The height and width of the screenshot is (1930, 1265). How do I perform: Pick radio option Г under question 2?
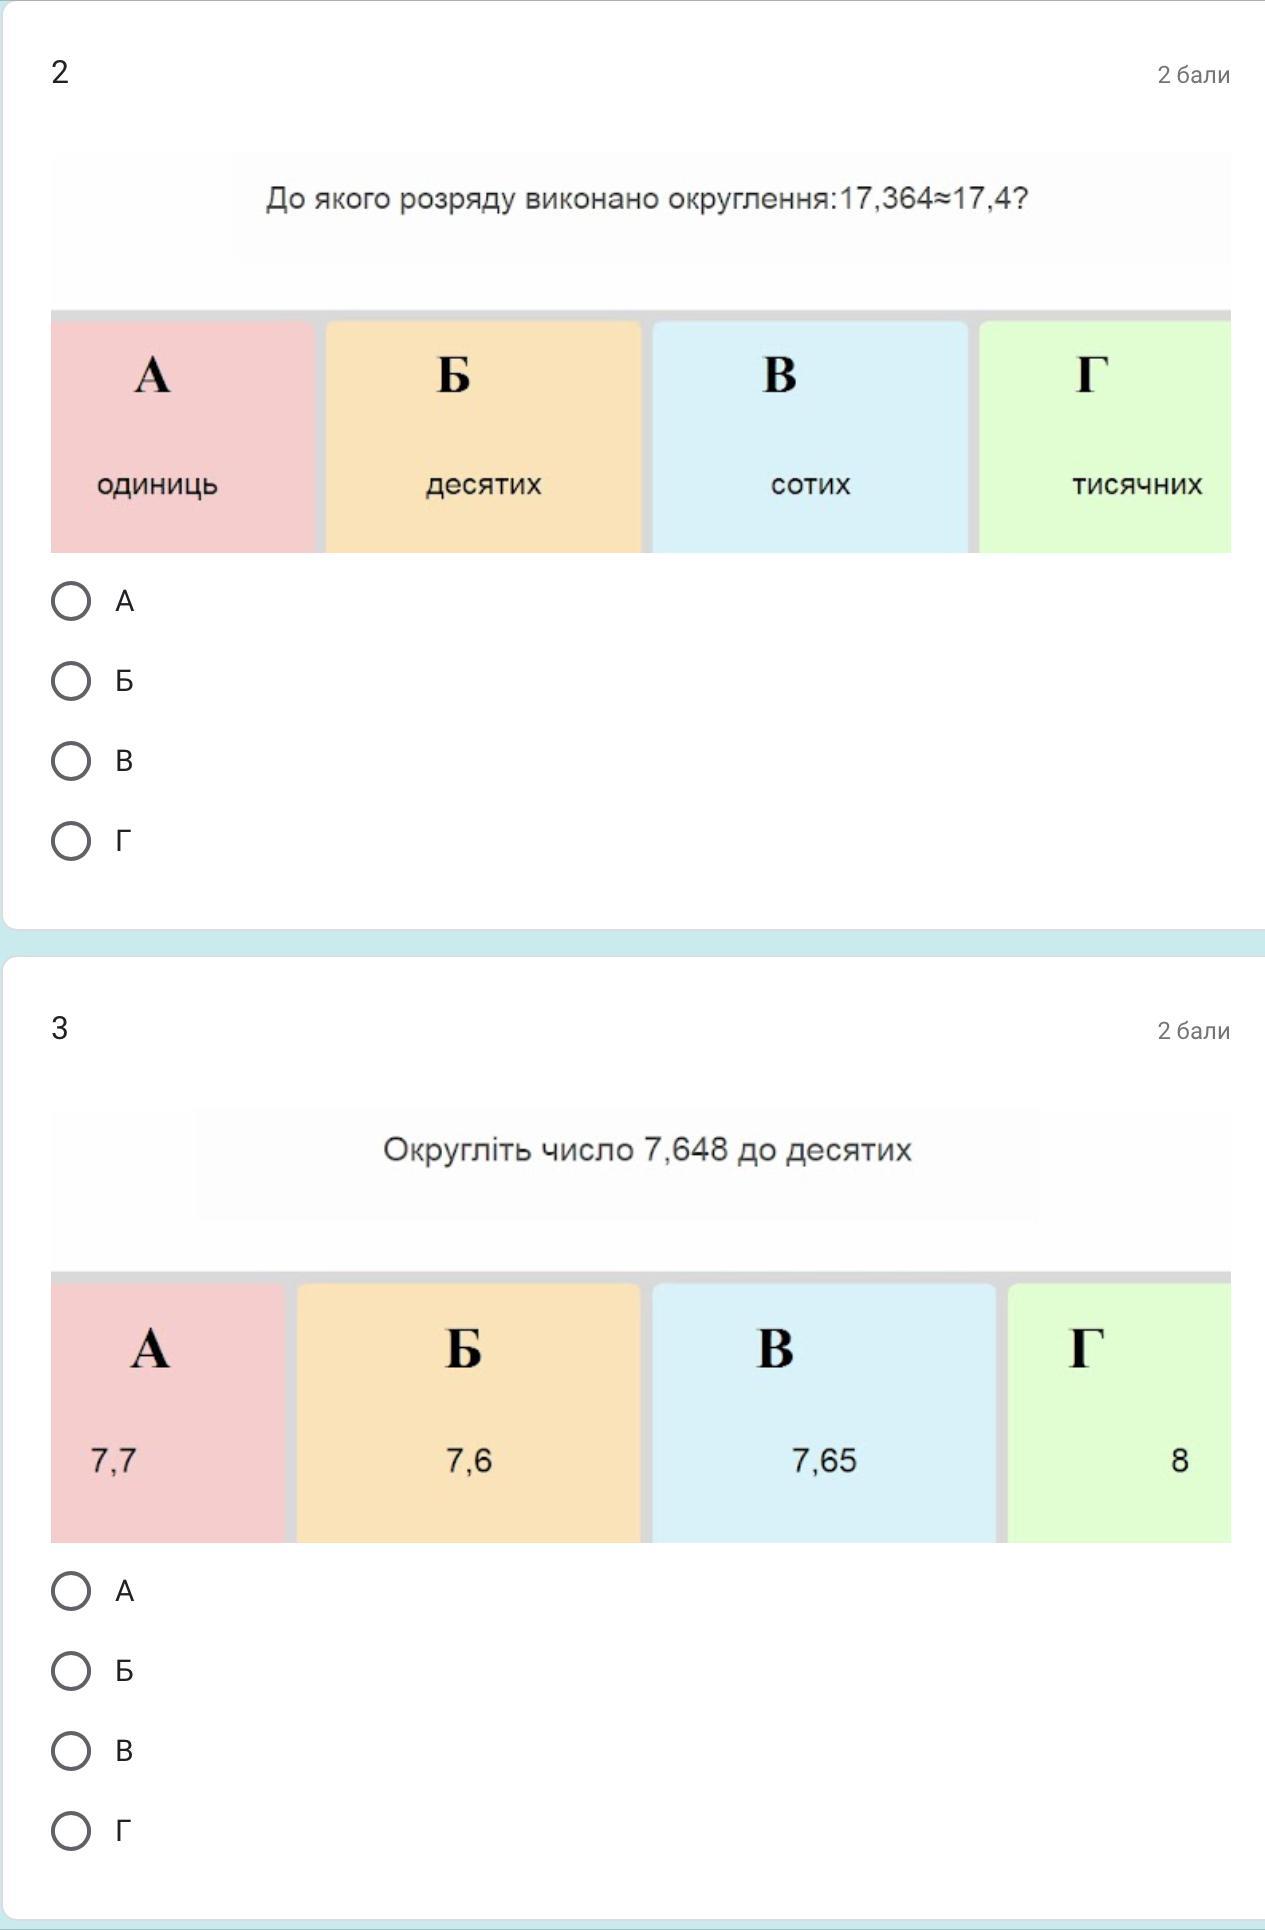(71, 841)
